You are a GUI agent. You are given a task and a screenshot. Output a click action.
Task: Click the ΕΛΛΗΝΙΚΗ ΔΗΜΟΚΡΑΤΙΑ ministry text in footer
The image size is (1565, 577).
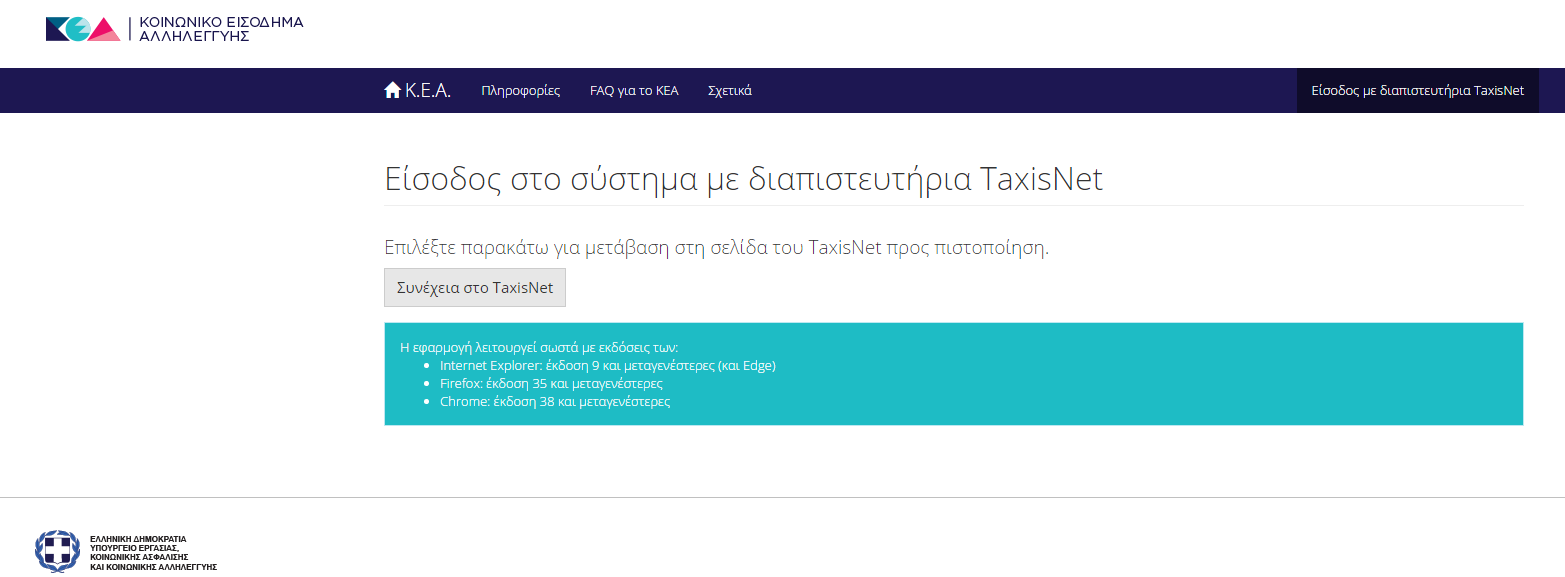(x=152, y=552)
